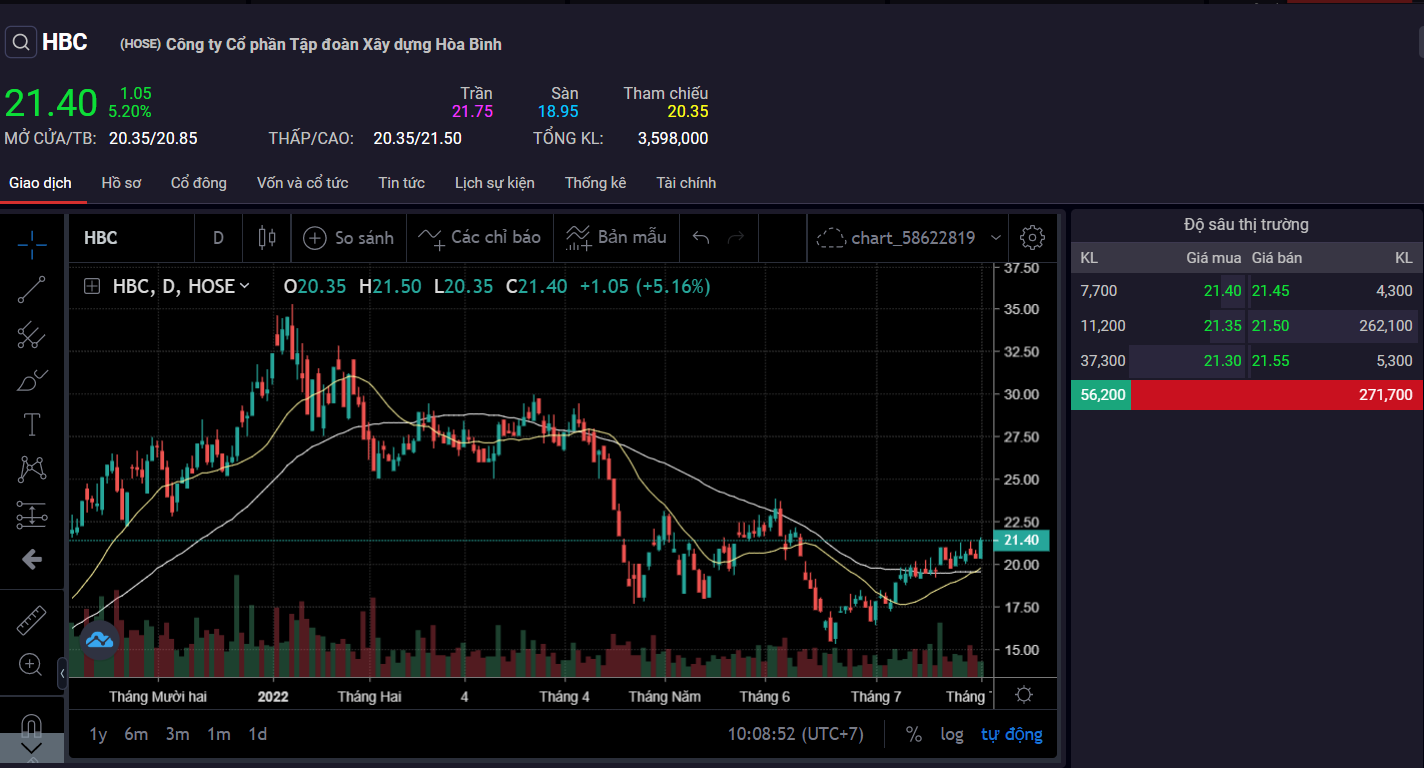Open the measure ruler tool

[32, 621]
